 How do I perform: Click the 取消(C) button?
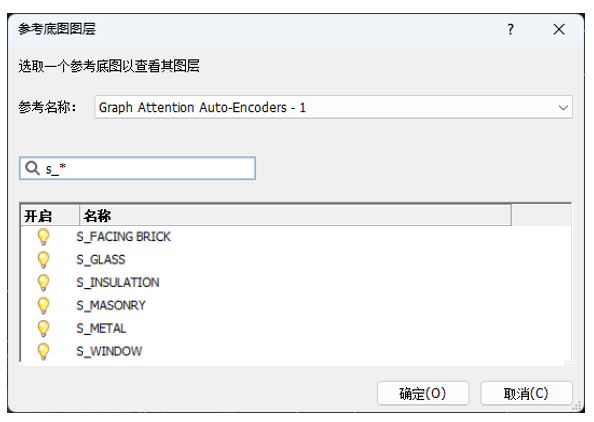coord(526,394)
